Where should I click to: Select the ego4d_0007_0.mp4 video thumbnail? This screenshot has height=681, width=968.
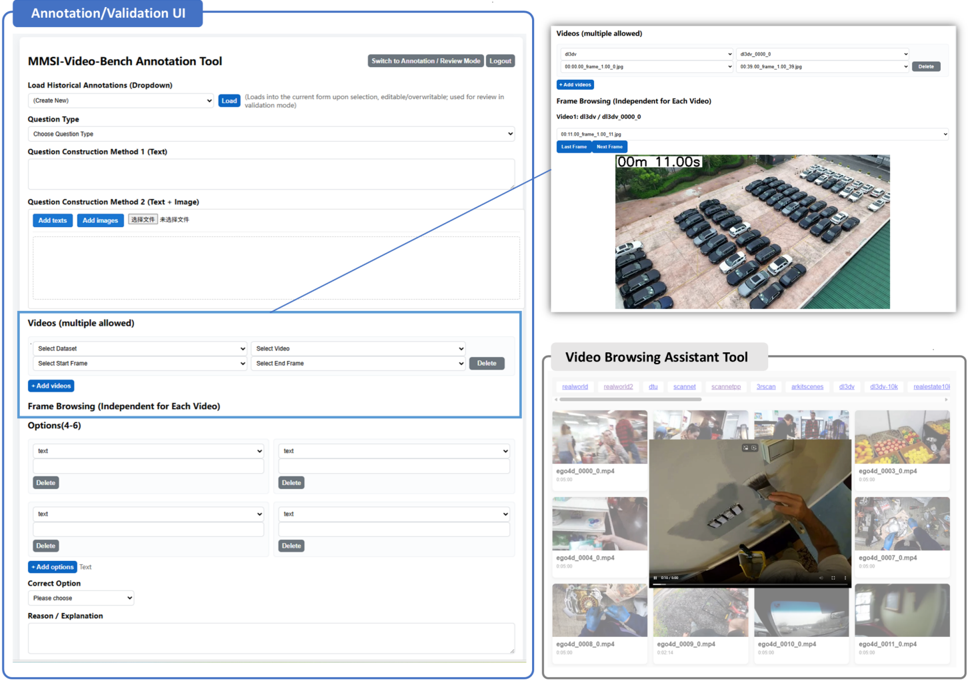(x=902, y=524)
